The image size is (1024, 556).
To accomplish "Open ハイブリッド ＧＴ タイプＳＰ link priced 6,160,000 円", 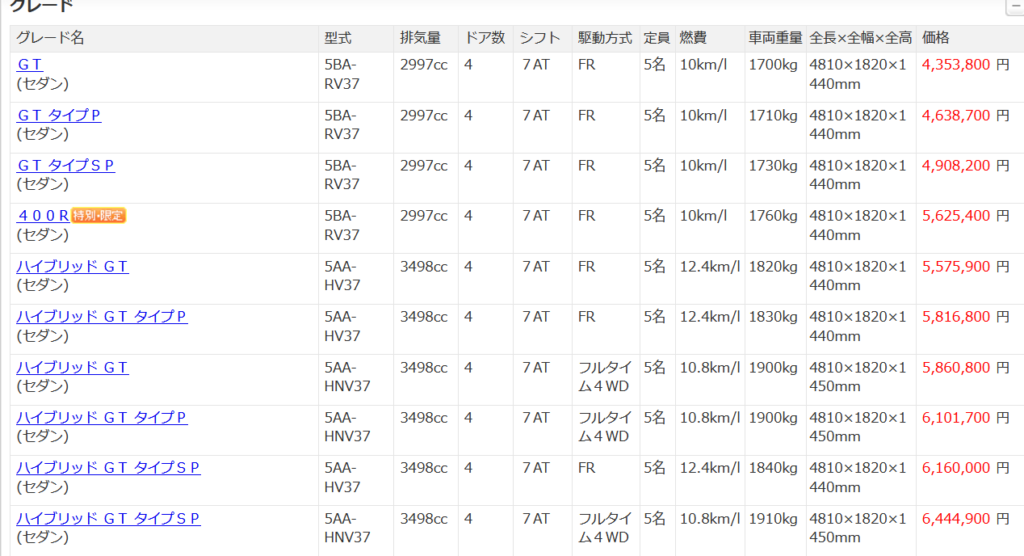I will point(109,467).
